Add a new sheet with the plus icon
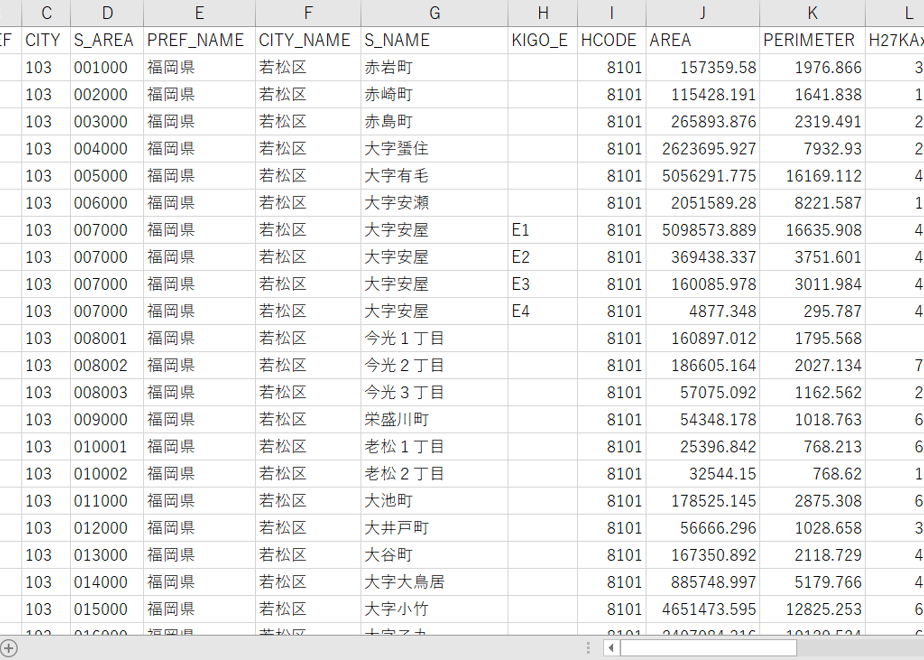Viewport: 924px width, 660px height. click(8, 649)
